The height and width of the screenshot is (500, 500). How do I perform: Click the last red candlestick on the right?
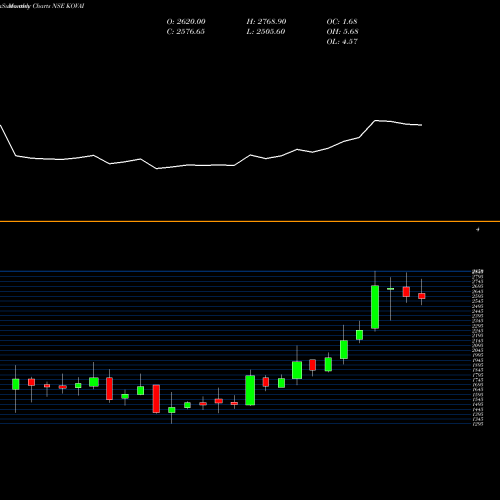pyautogui.click(x=422, y=296)
